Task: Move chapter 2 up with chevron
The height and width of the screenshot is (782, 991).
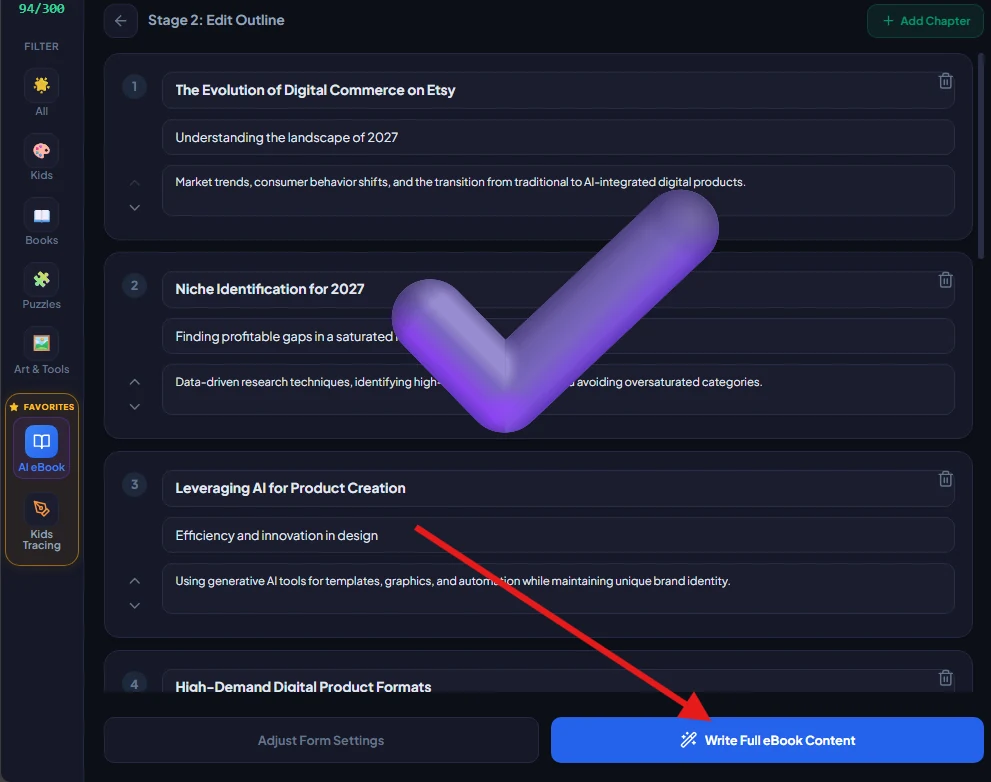Action: pyautogui.click(x=135, y=382)
